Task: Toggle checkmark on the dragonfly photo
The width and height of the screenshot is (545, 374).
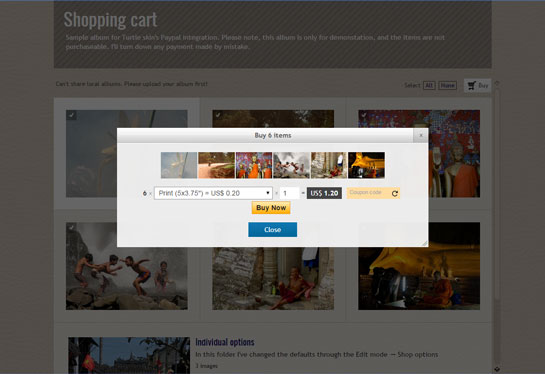Action: point(71,115)
